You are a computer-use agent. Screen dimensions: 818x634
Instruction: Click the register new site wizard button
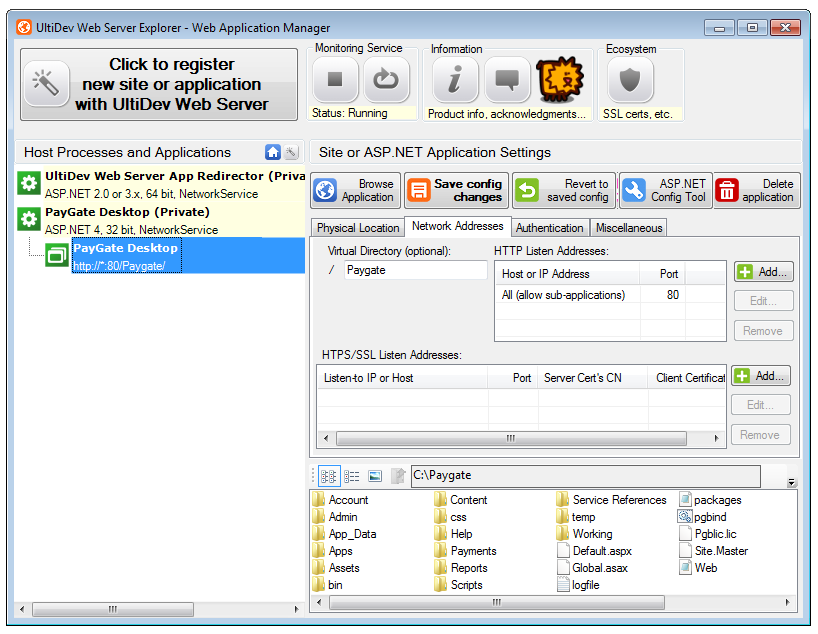coord(159,84)
